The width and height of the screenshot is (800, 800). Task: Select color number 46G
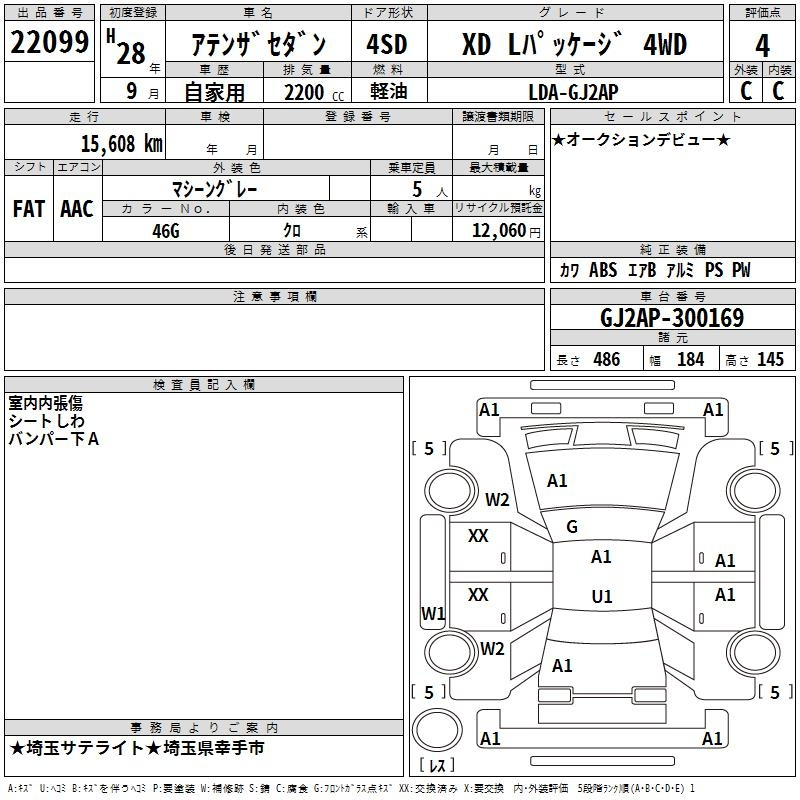(166, 230)
